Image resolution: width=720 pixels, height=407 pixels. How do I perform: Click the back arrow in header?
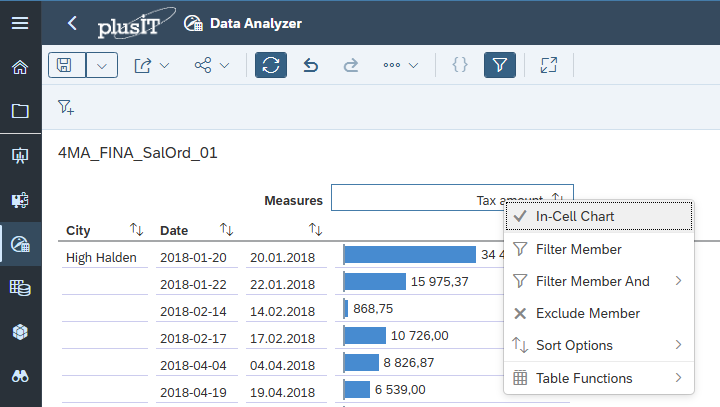pos(72,23)
